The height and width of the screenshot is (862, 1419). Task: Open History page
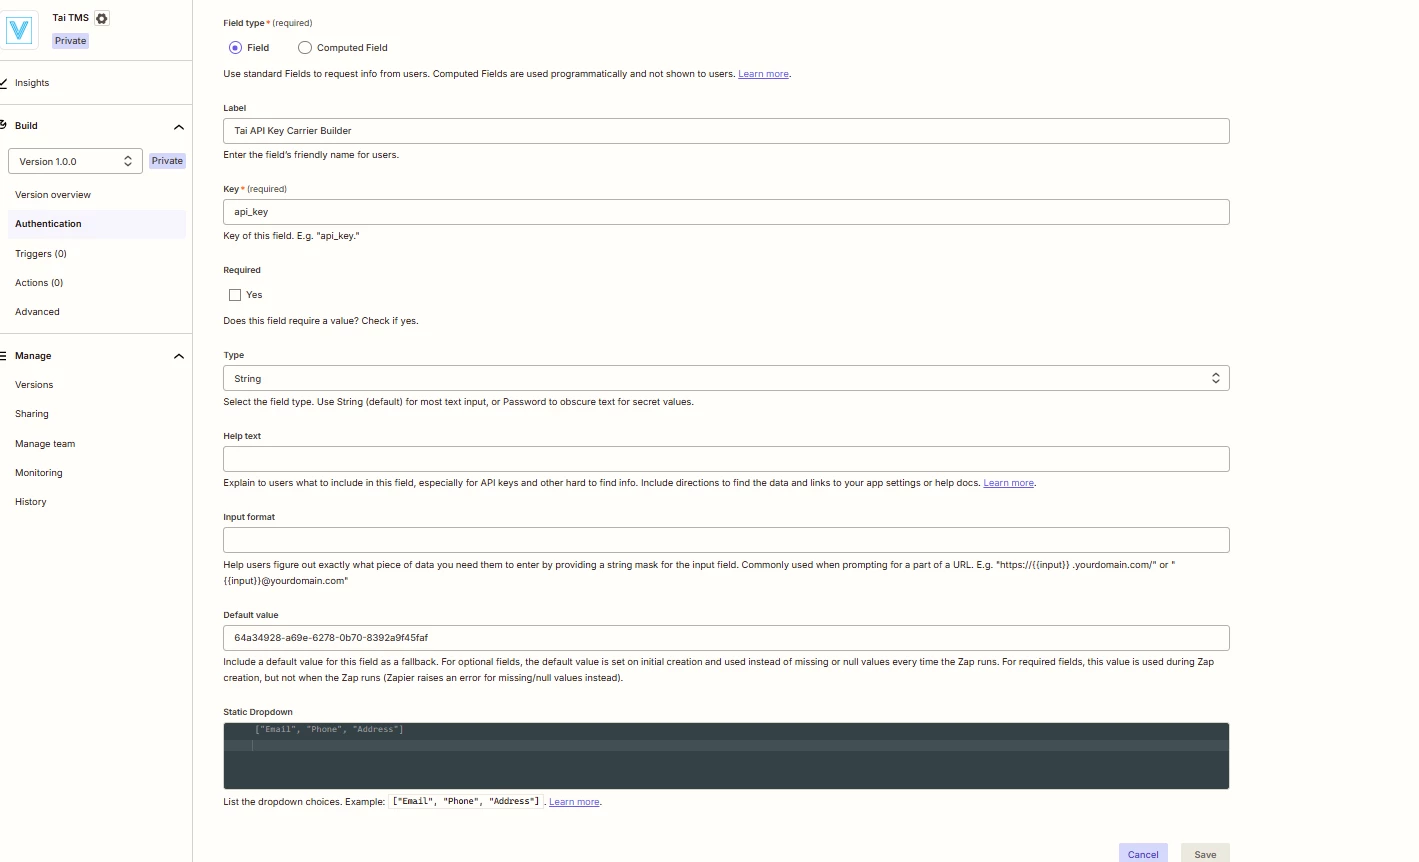click(31, 502)
